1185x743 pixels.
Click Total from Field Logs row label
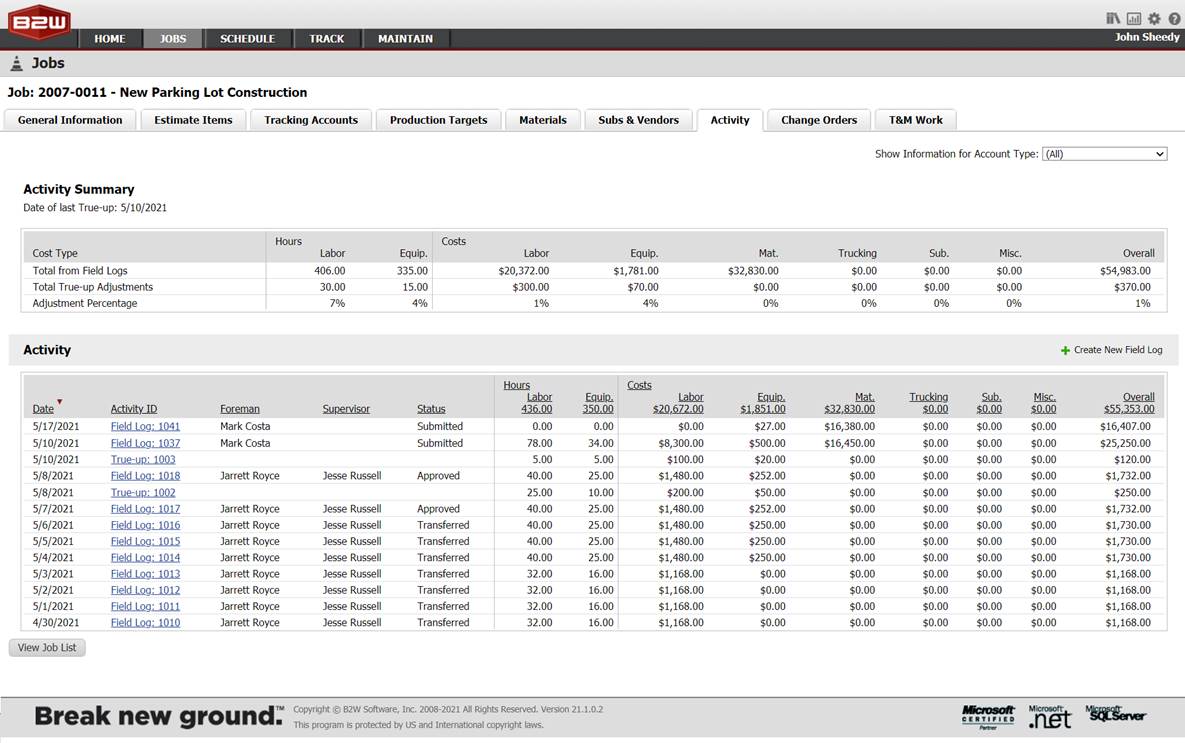[x=80, y=271]
